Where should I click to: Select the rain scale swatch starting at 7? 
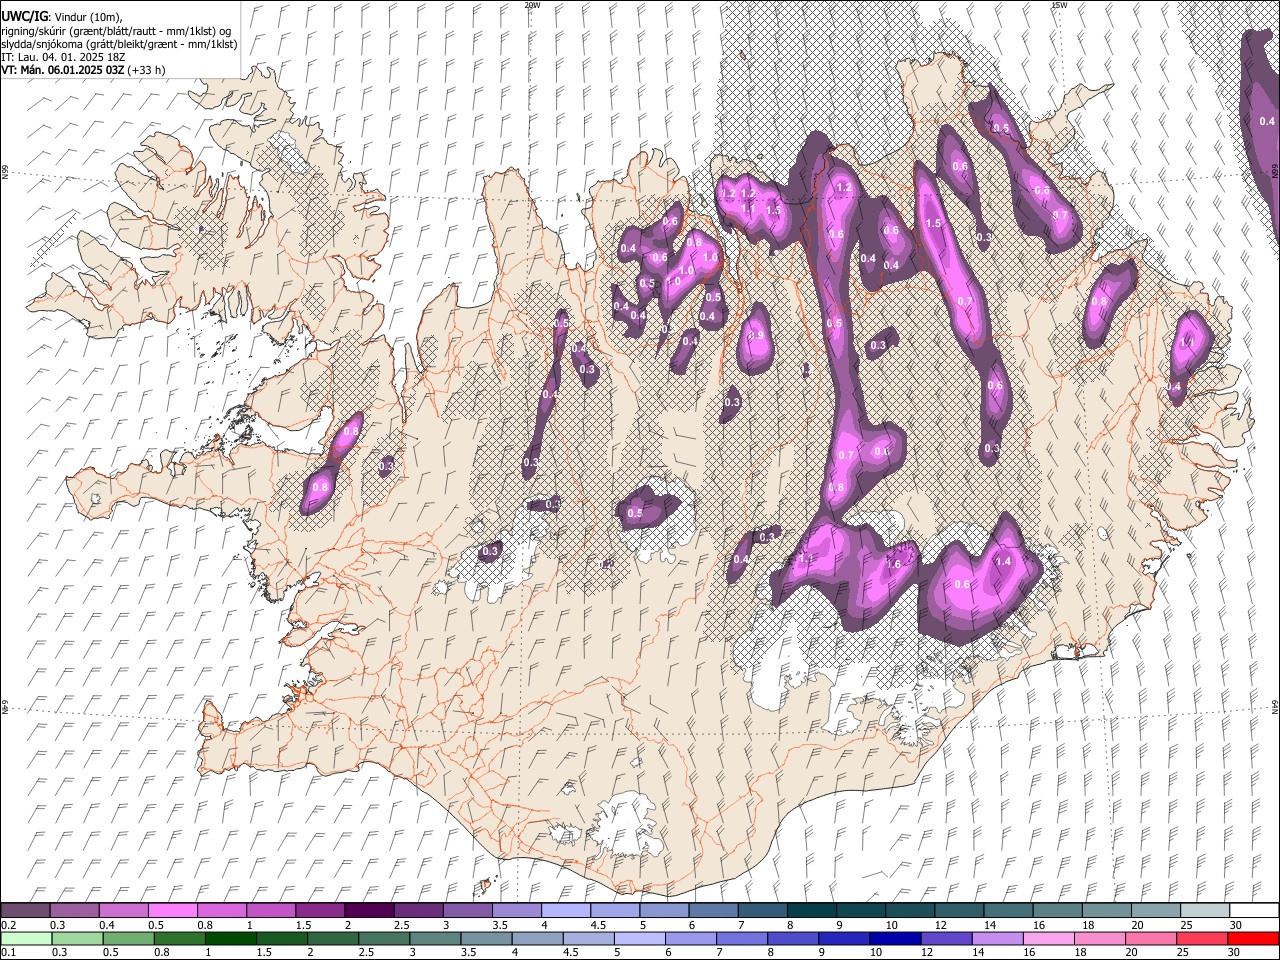click(741, 938)
